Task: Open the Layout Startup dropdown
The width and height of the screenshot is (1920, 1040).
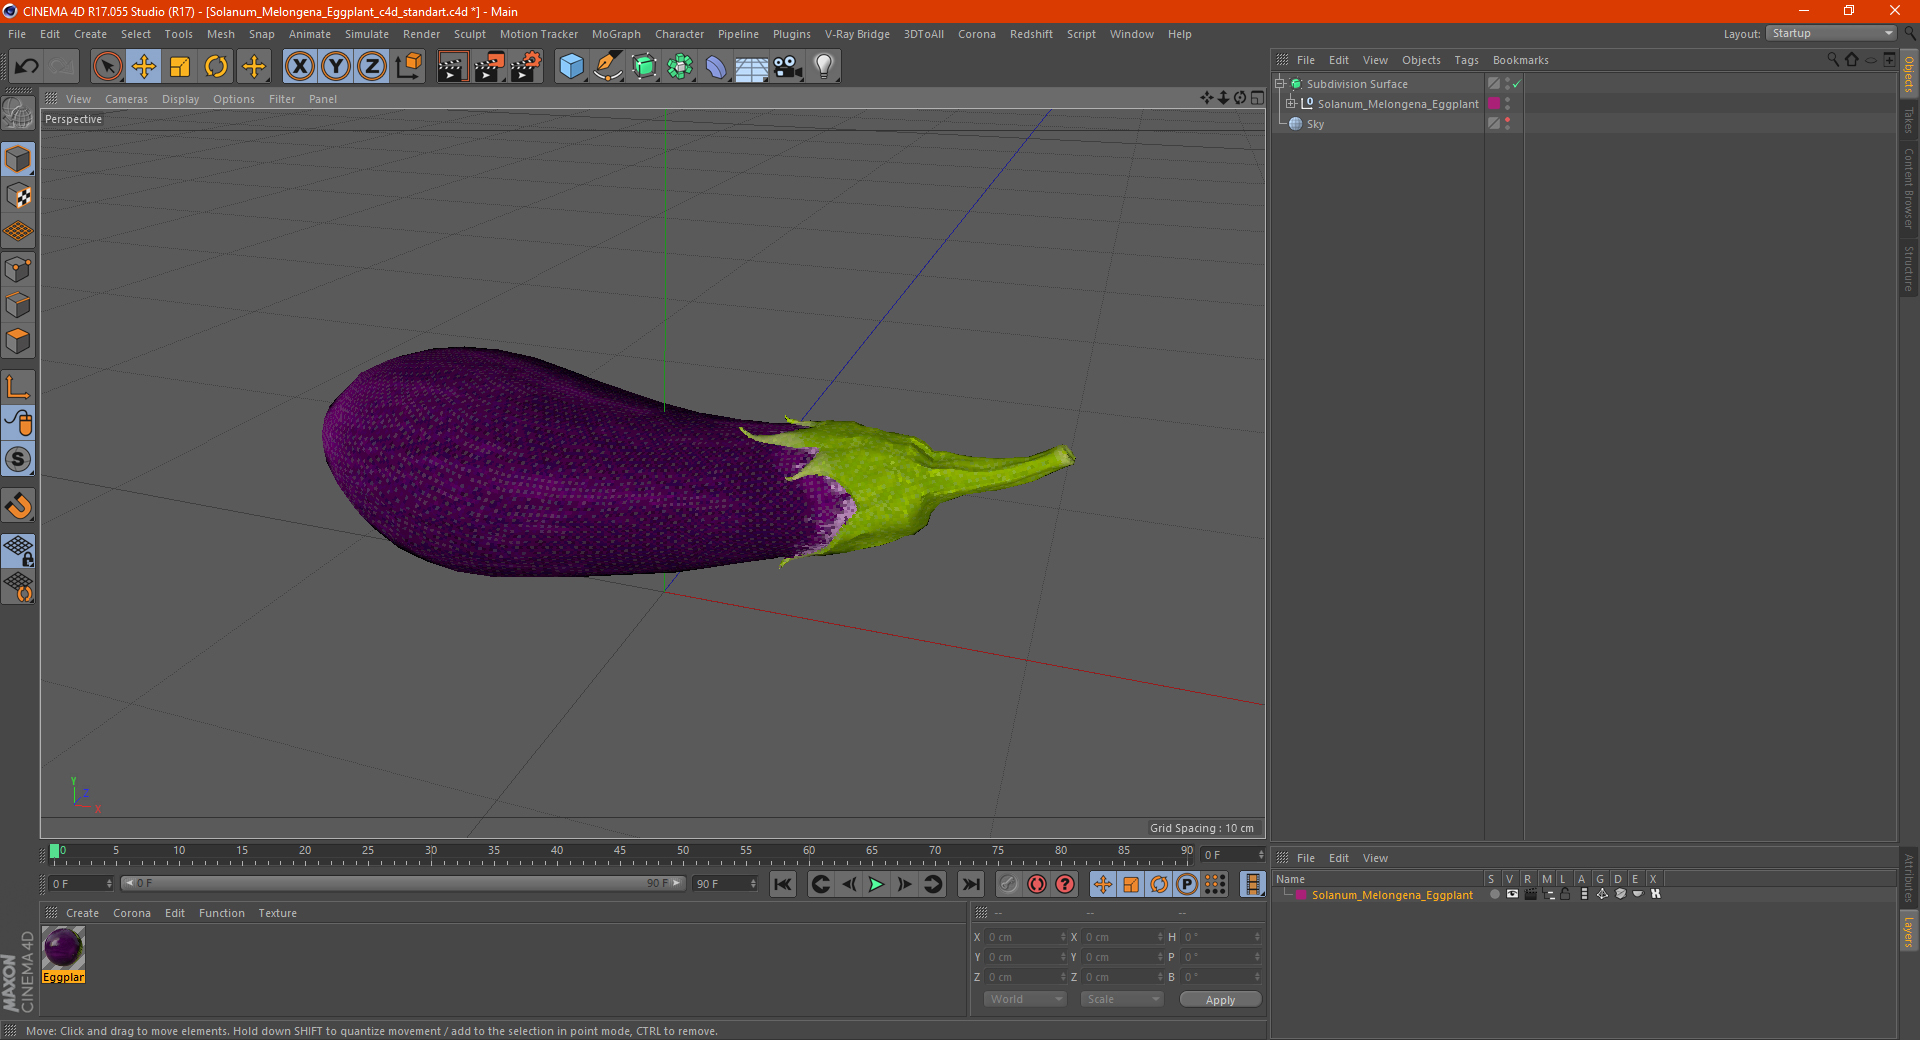Action: click(x=1831, y=33)
